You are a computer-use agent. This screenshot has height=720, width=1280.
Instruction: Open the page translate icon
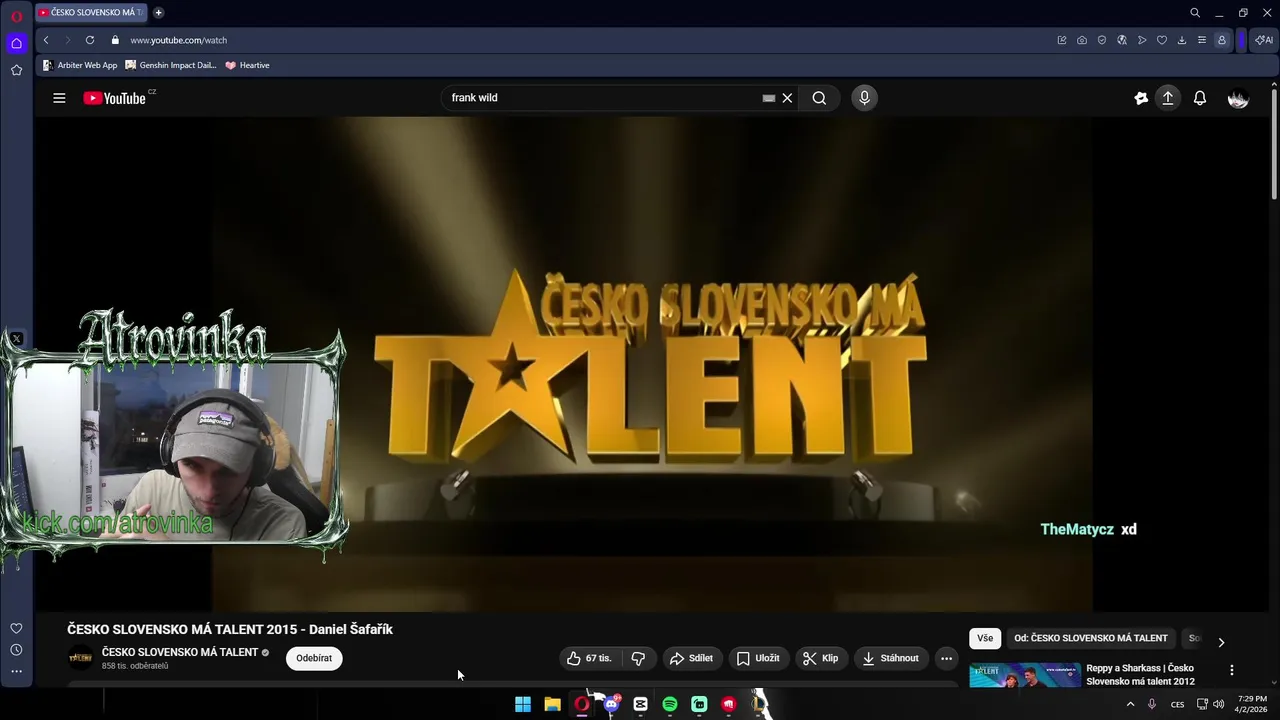1122,40
